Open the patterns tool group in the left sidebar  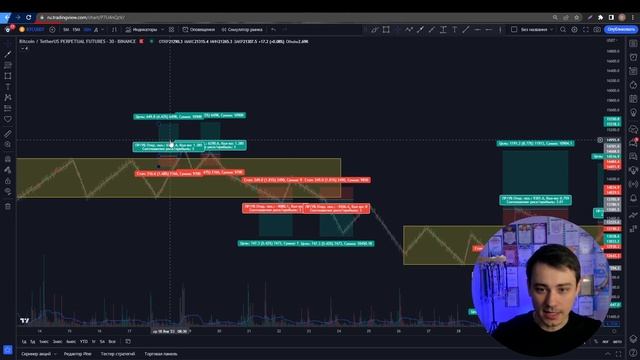8,98
